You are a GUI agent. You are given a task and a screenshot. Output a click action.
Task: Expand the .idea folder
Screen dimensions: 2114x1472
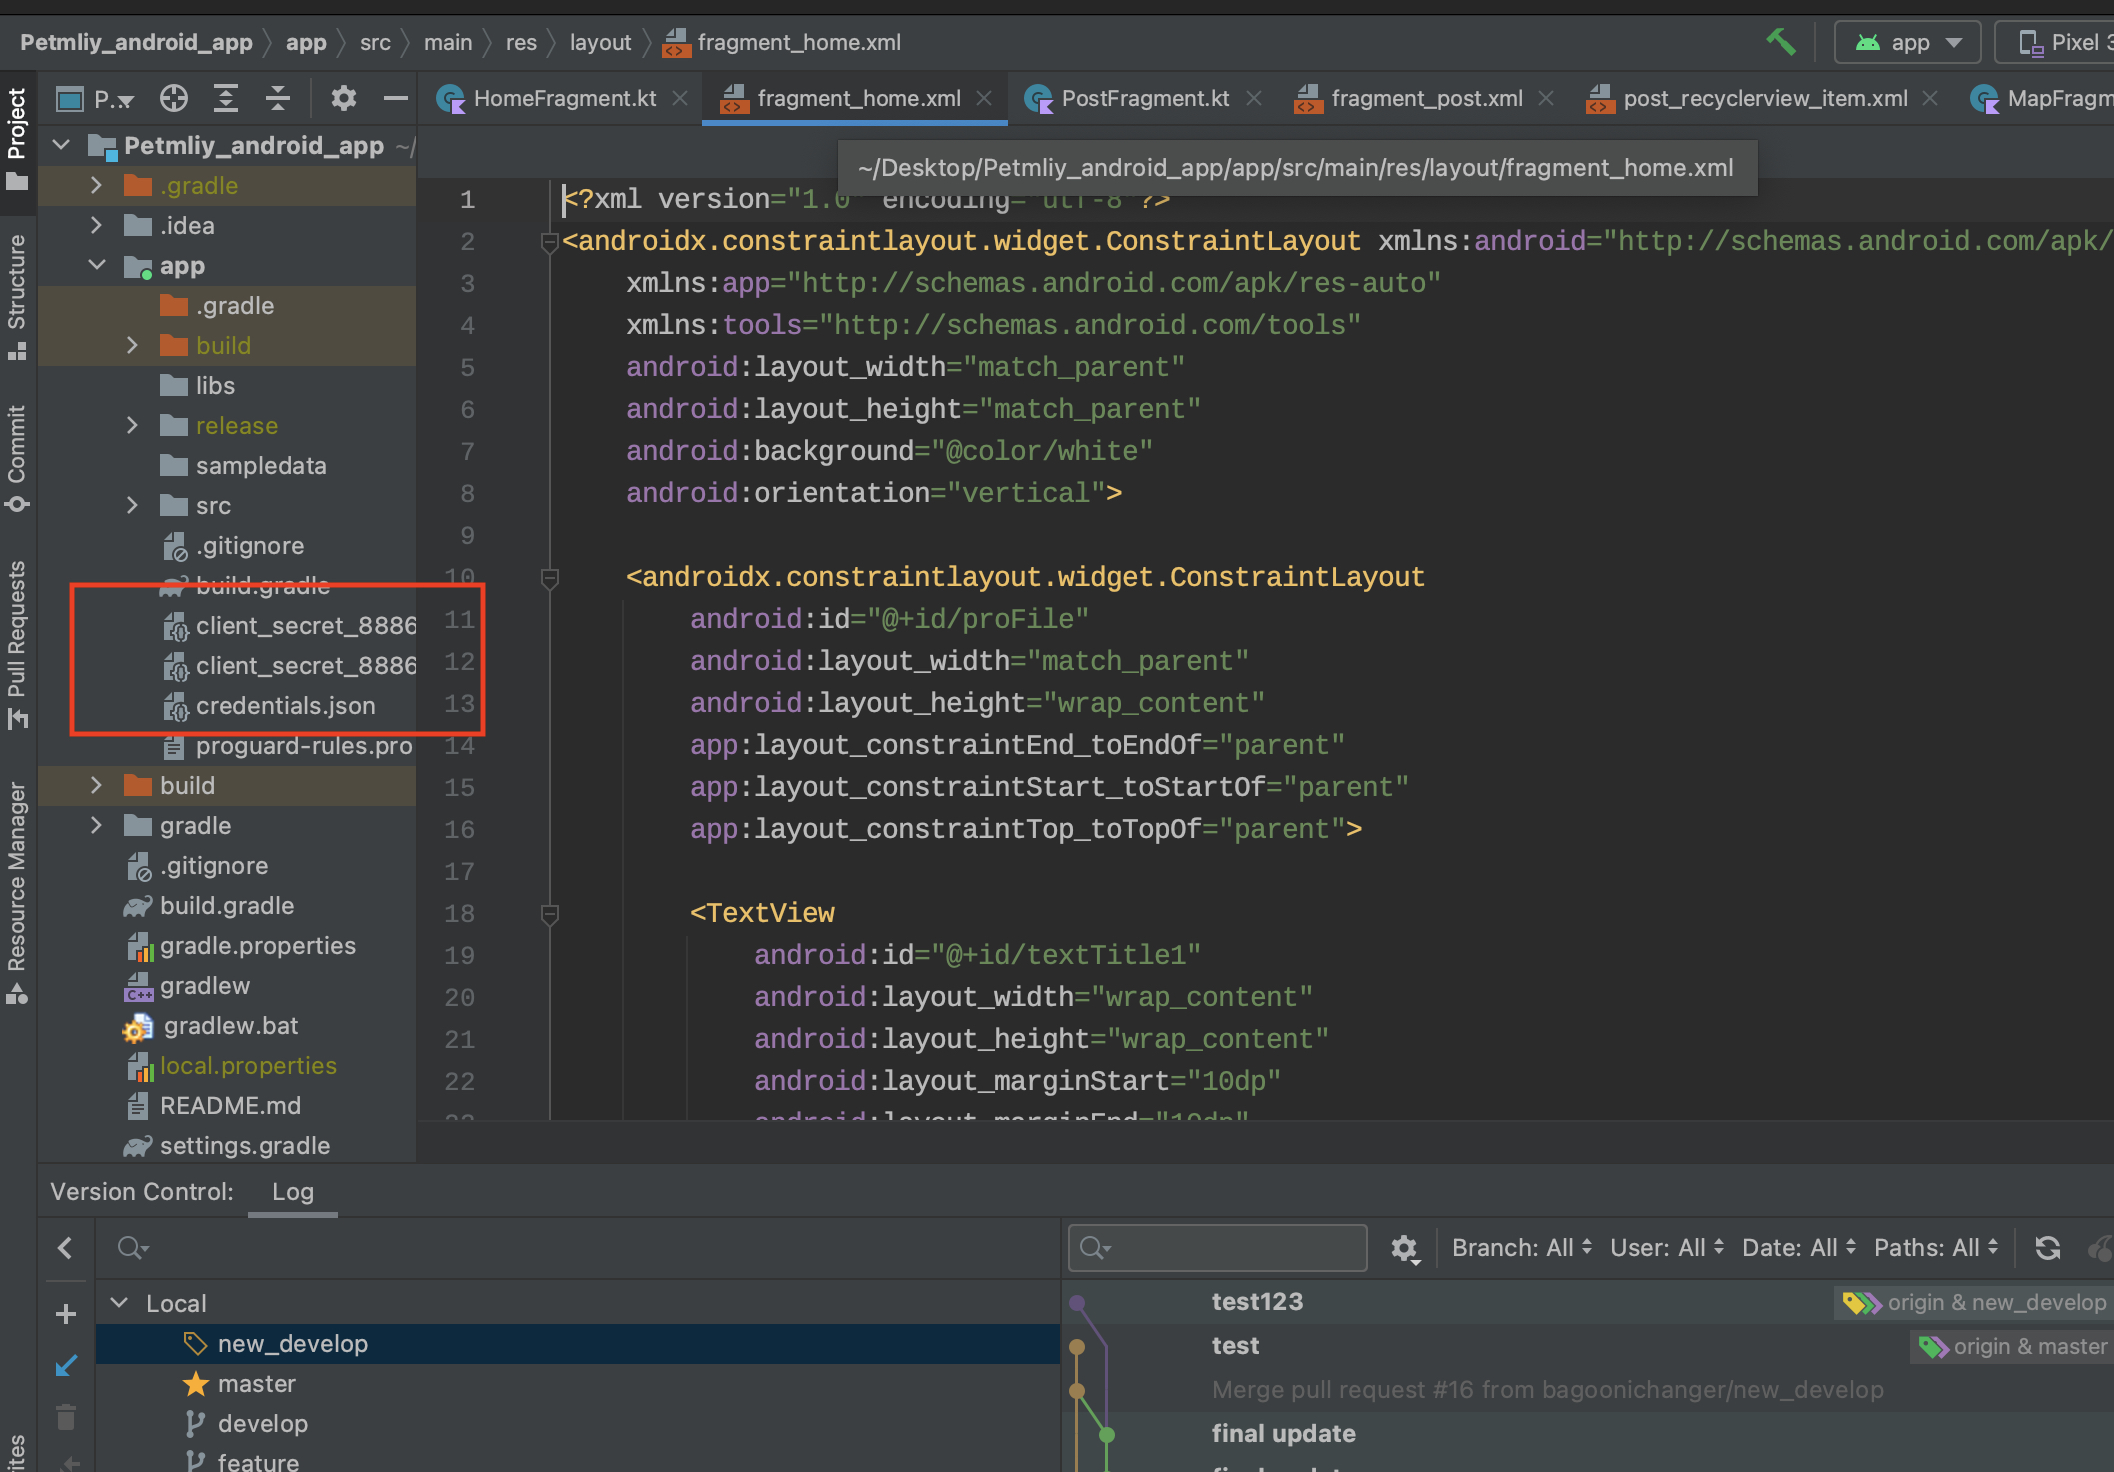pyautogui.click(x=96, y=226)
